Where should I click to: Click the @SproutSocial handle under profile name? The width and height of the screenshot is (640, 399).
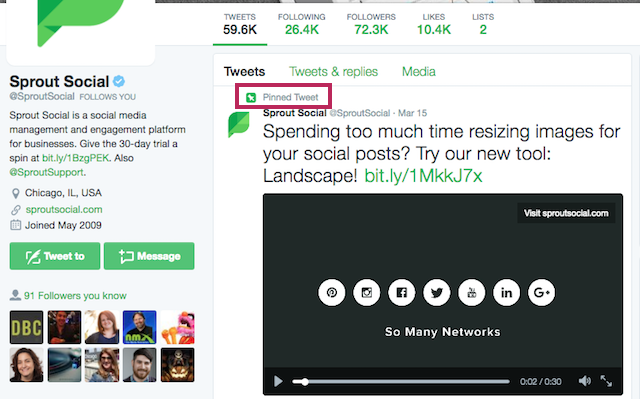[42, 97]
